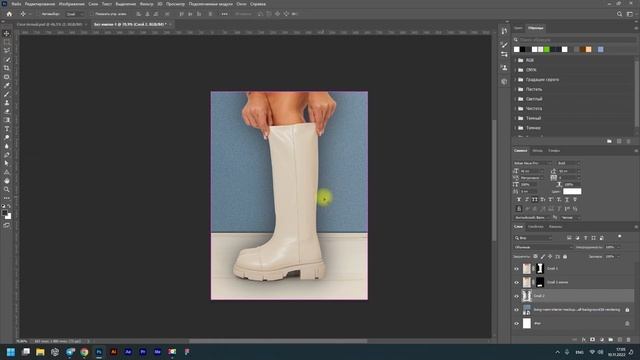Select the Clone Stamp tool
Viewport: 640px width, 360px height.
coord(7,103)
